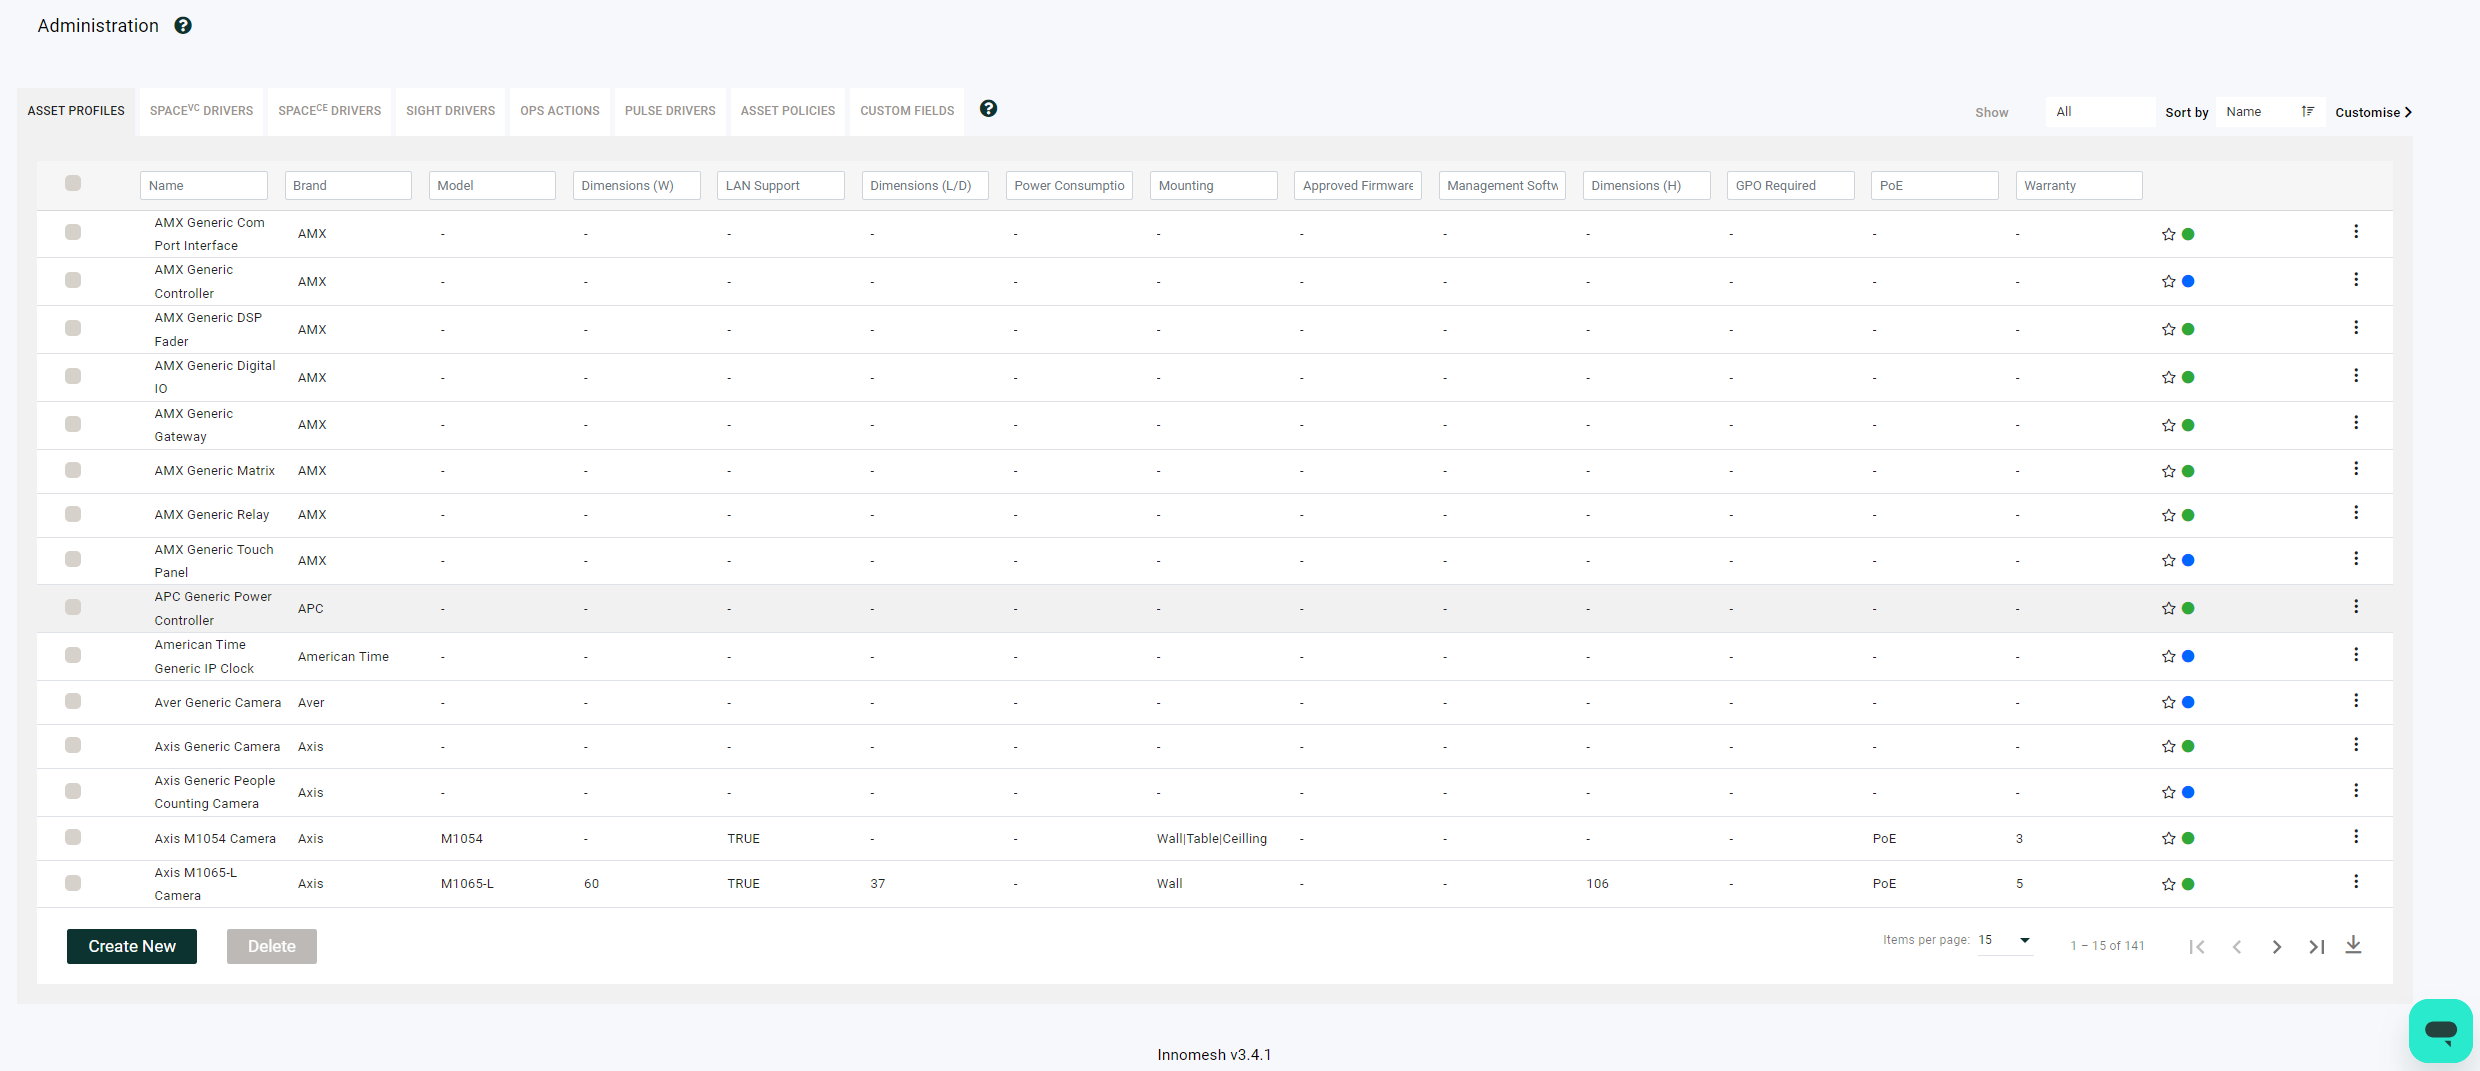Click the M1065-L model cell
Viewport: 2480px width, 1071px height.
(x=467, y=884)
